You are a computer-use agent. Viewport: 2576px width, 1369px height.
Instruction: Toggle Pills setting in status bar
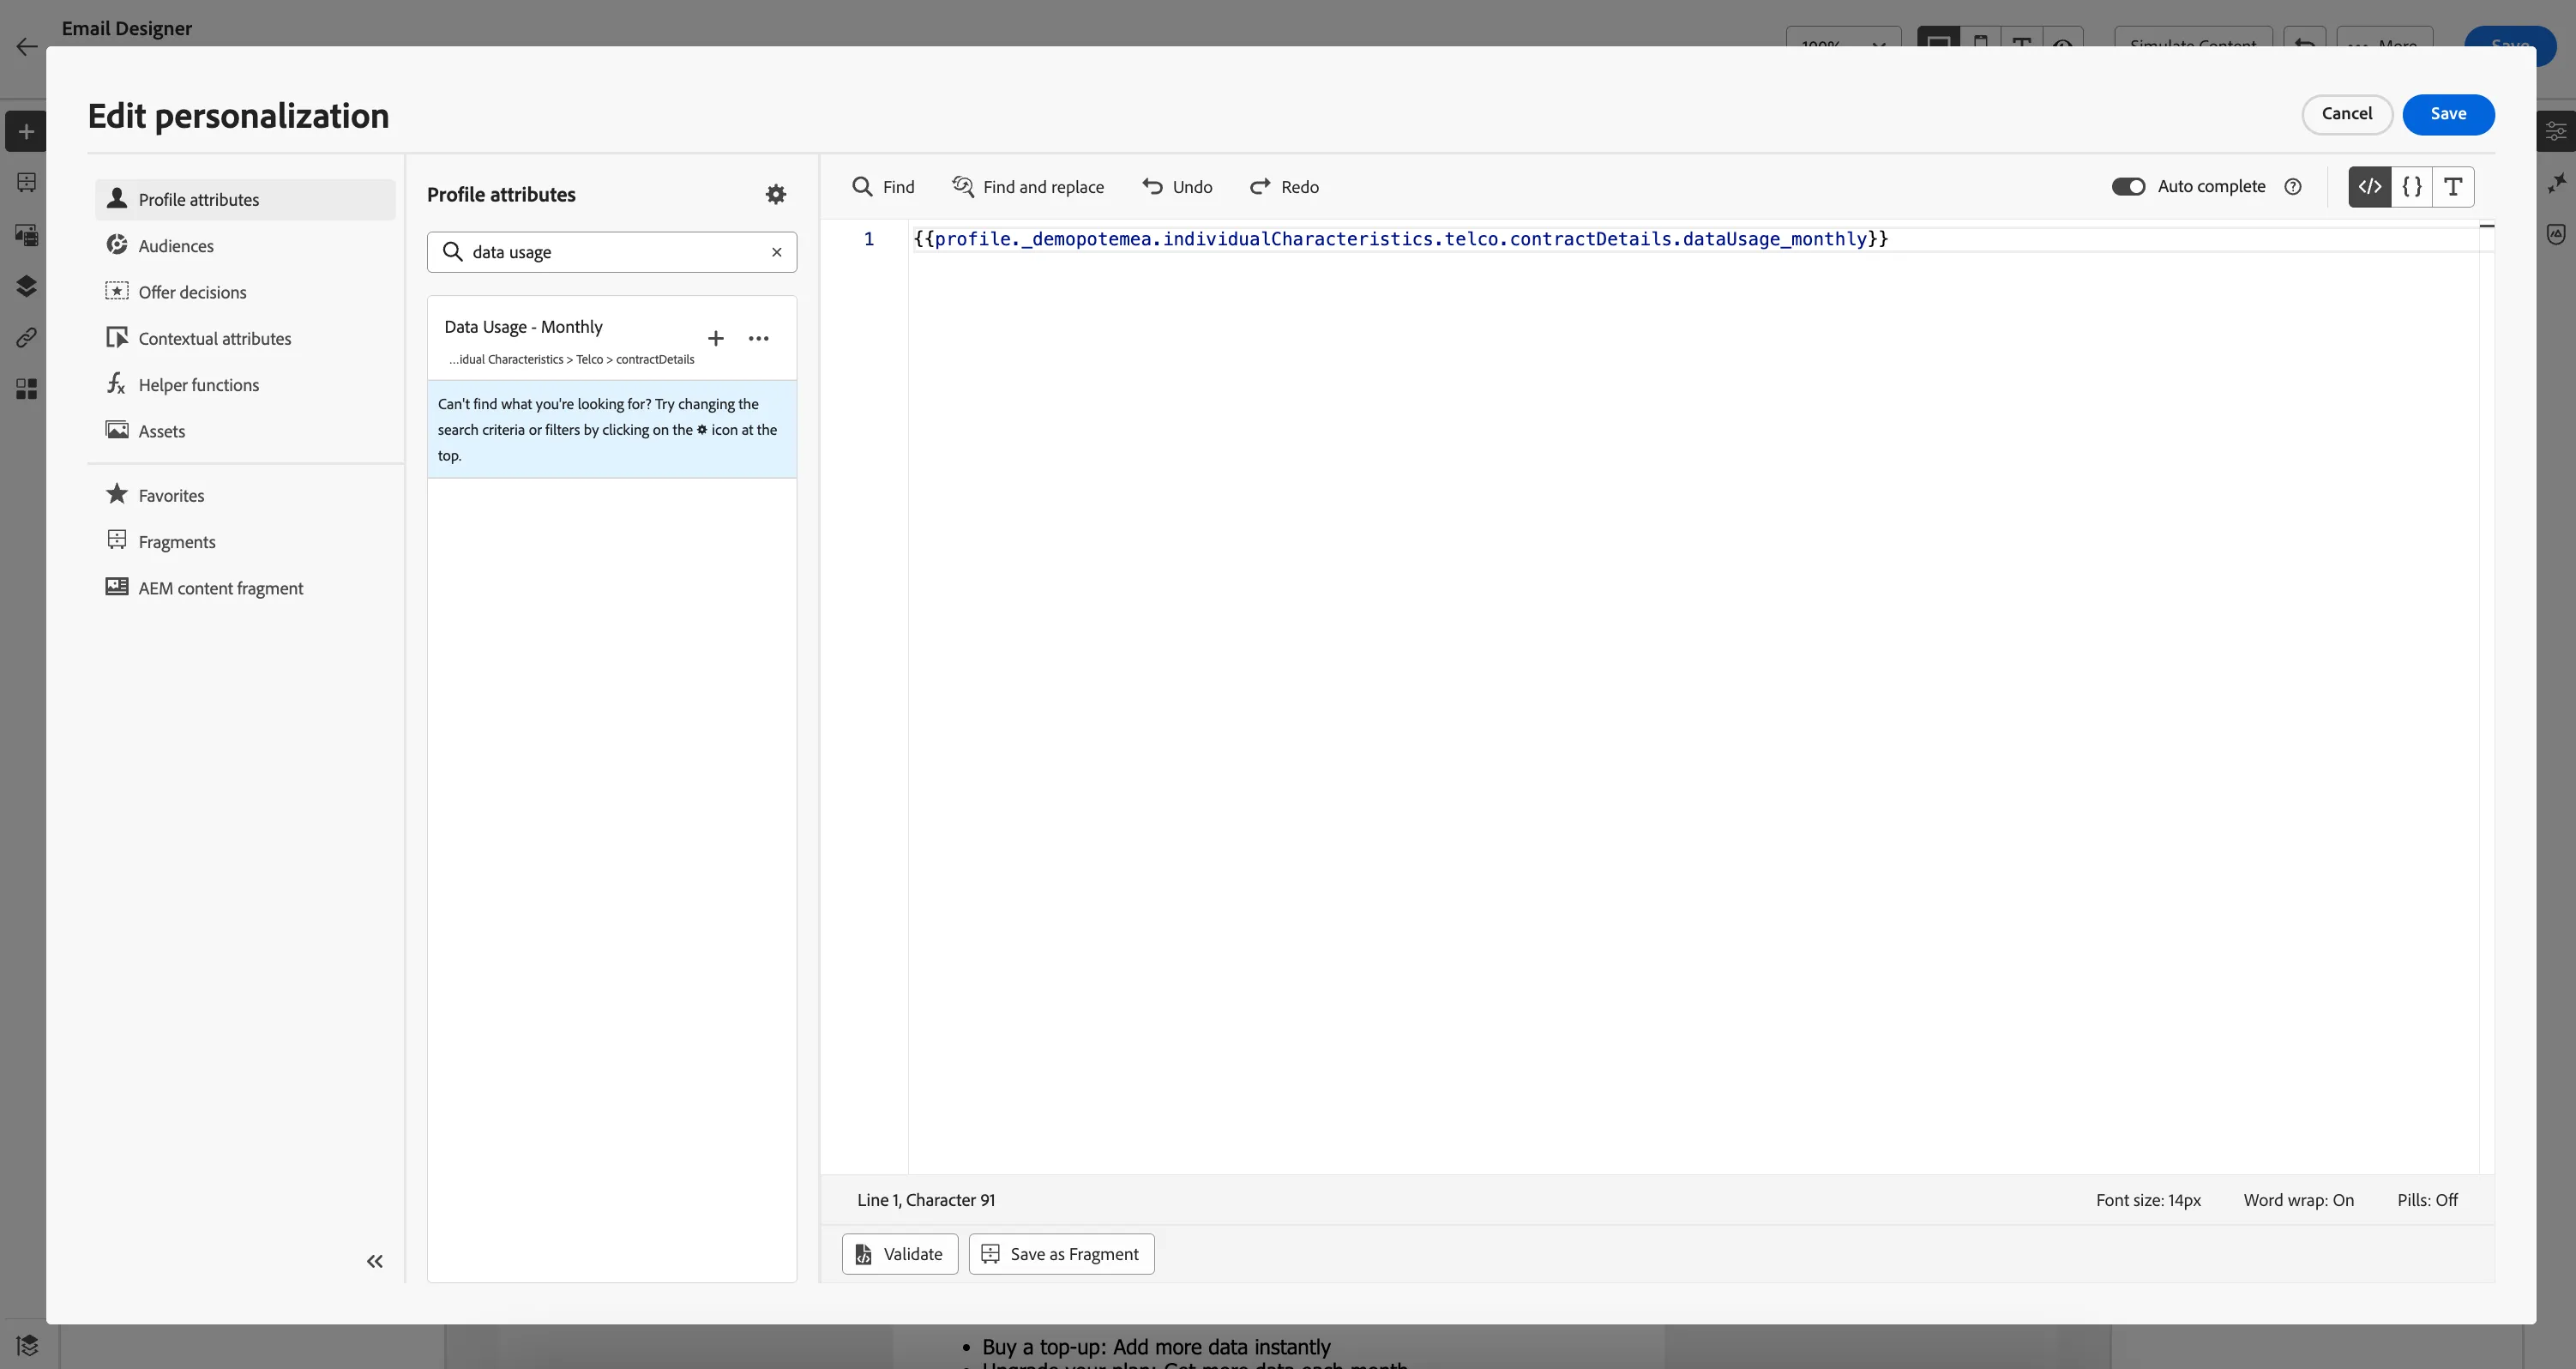[x=2427, y=1200]
